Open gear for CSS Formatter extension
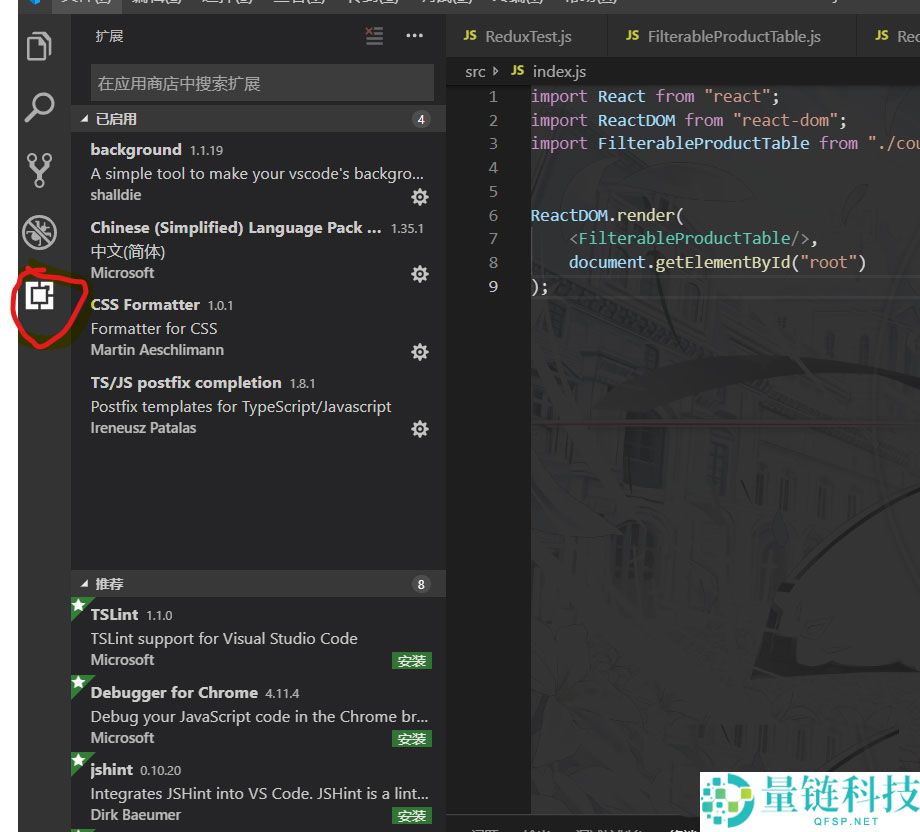The image size is (920, 832). tap(420, 352)
